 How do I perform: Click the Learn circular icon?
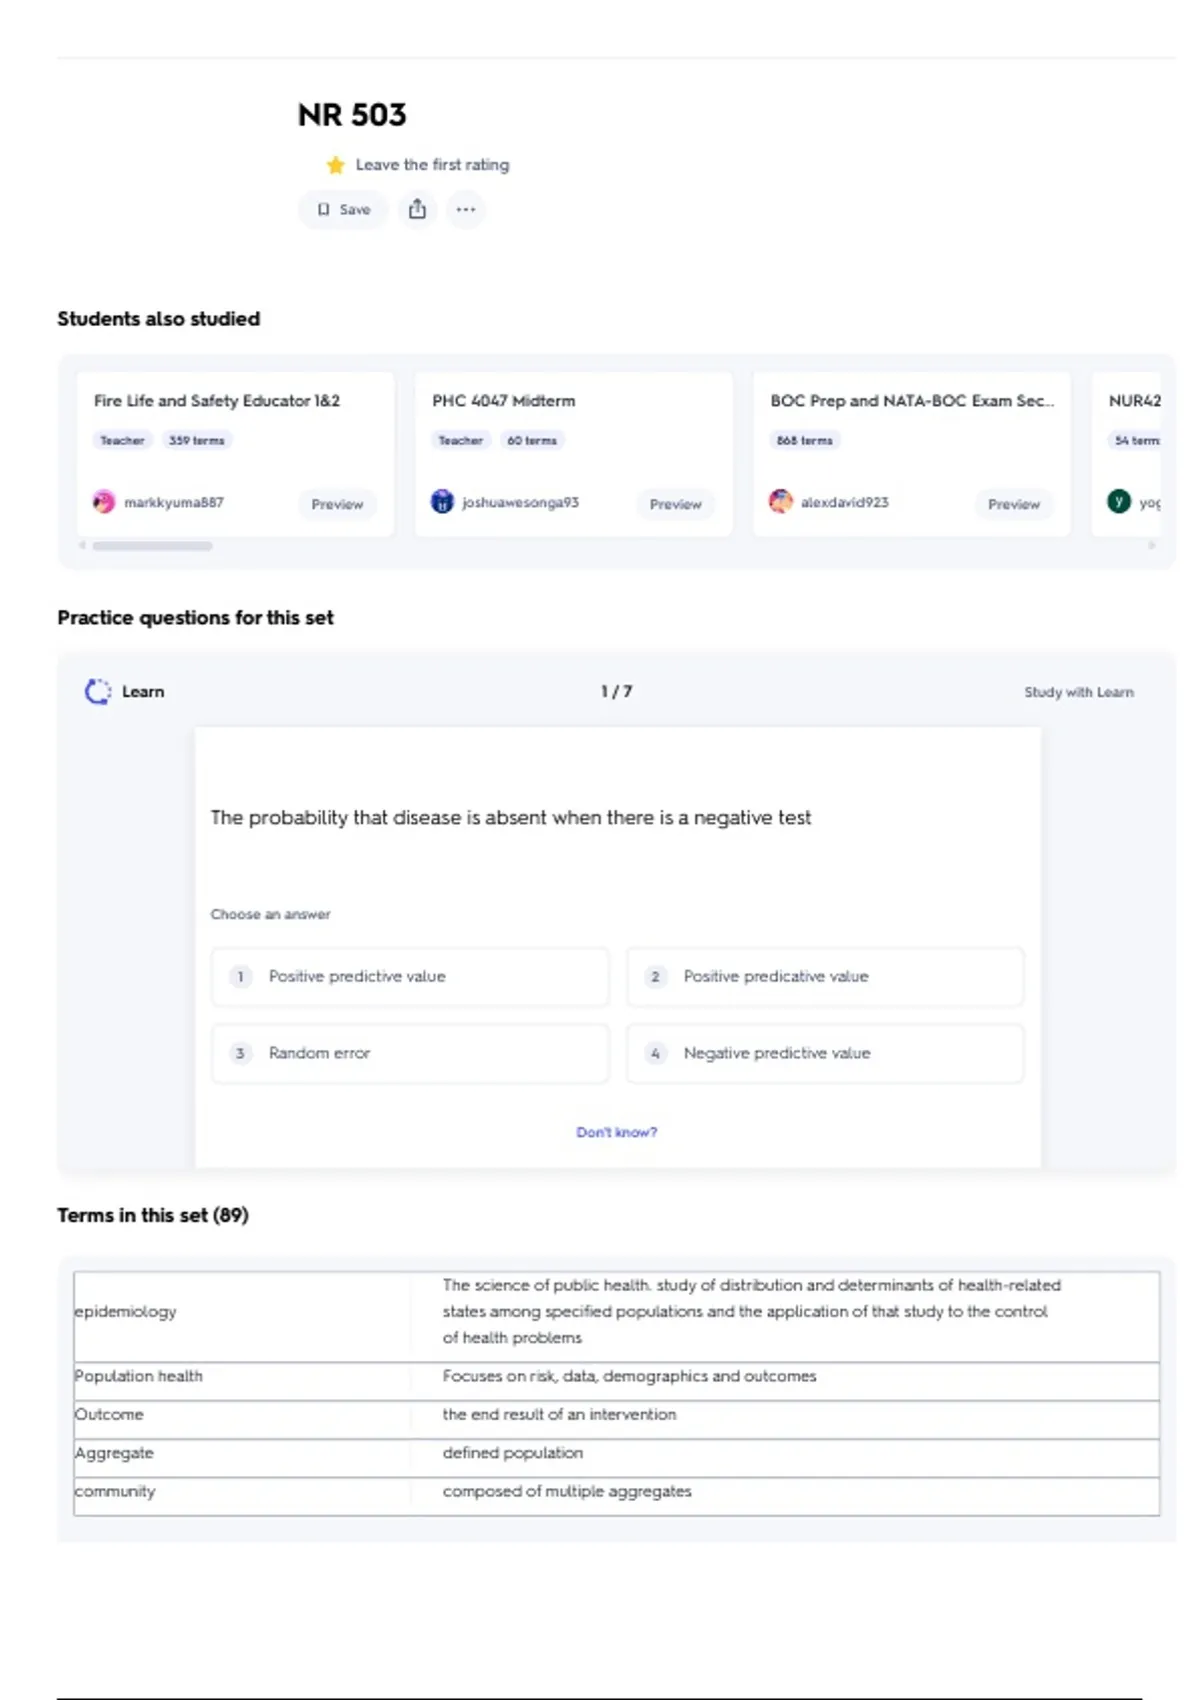point(98,692)
